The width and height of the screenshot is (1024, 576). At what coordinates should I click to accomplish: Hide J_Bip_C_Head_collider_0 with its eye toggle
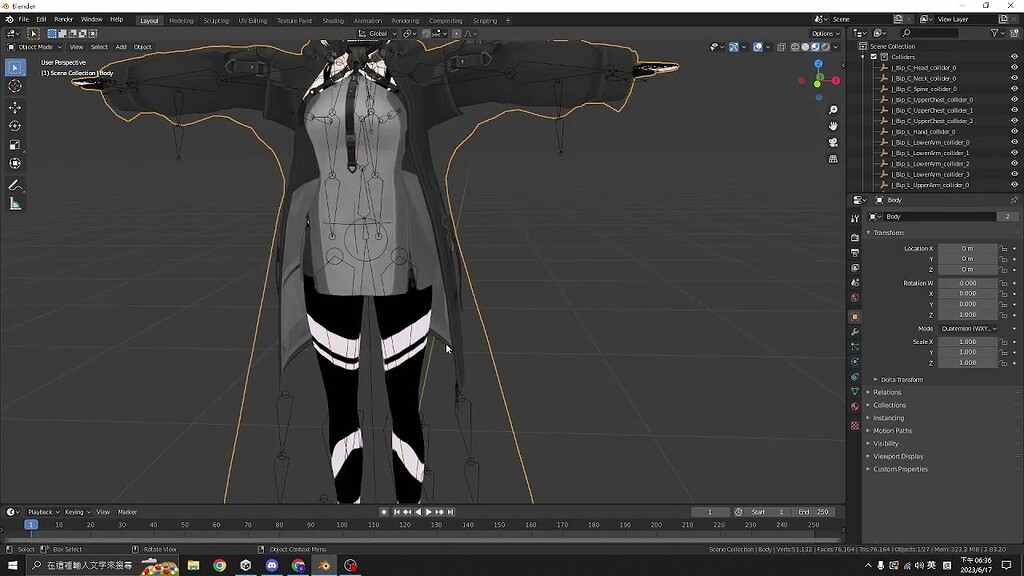click(1014, 67)
